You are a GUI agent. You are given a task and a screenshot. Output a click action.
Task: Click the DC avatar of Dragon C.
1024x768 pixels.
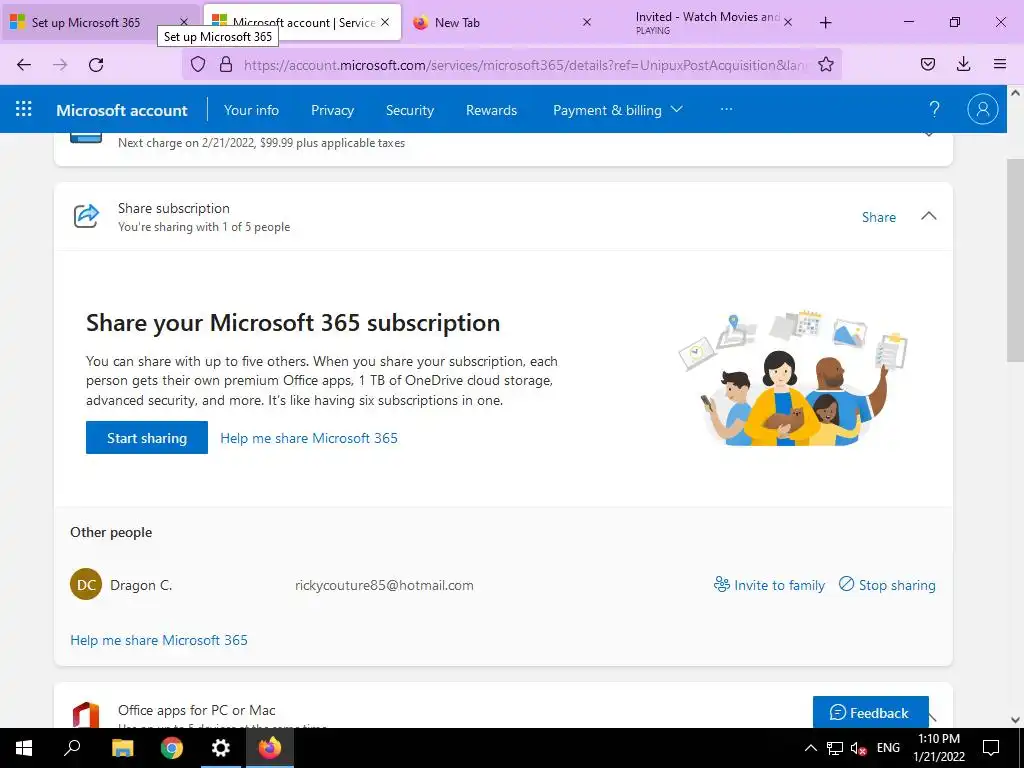point(86,584)
